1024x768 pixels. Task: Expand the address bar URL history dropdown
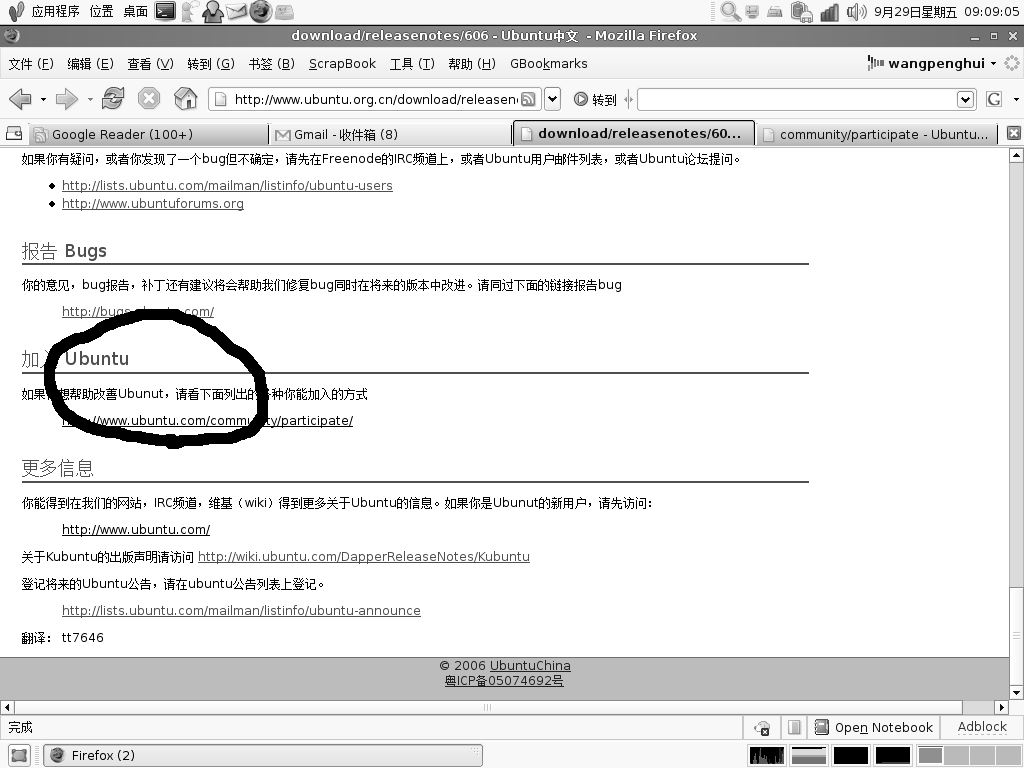(552, 99)
